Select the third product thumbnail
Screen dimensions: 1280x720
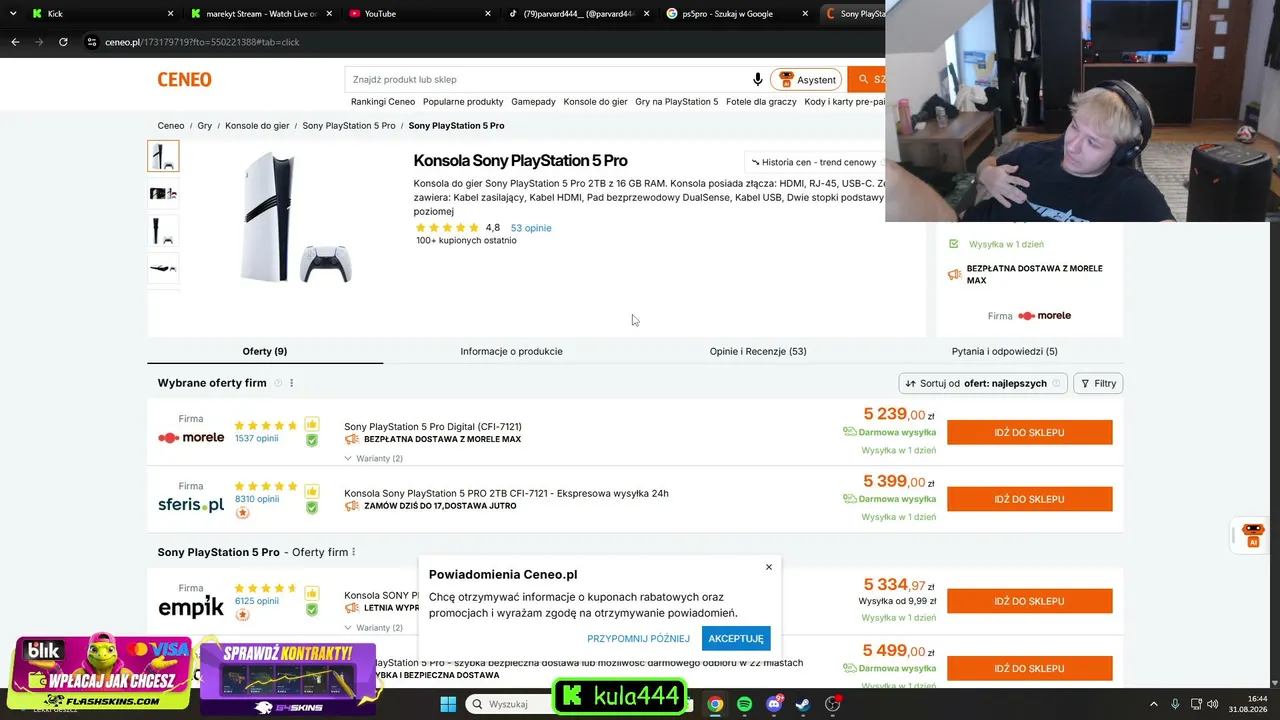(x=163, y=231)
